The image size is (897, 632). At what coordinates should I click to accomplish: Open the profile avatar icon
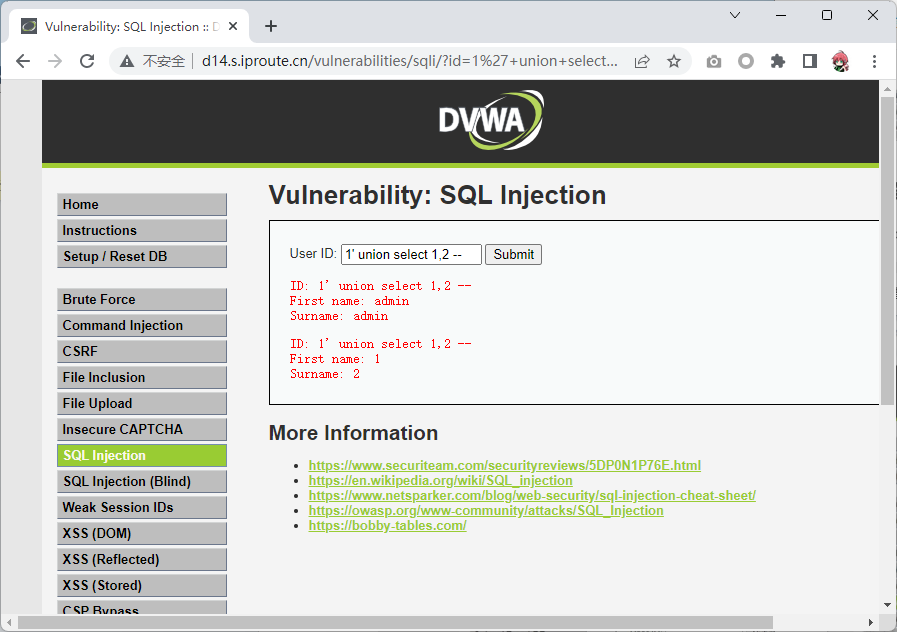tap(841, 61)
